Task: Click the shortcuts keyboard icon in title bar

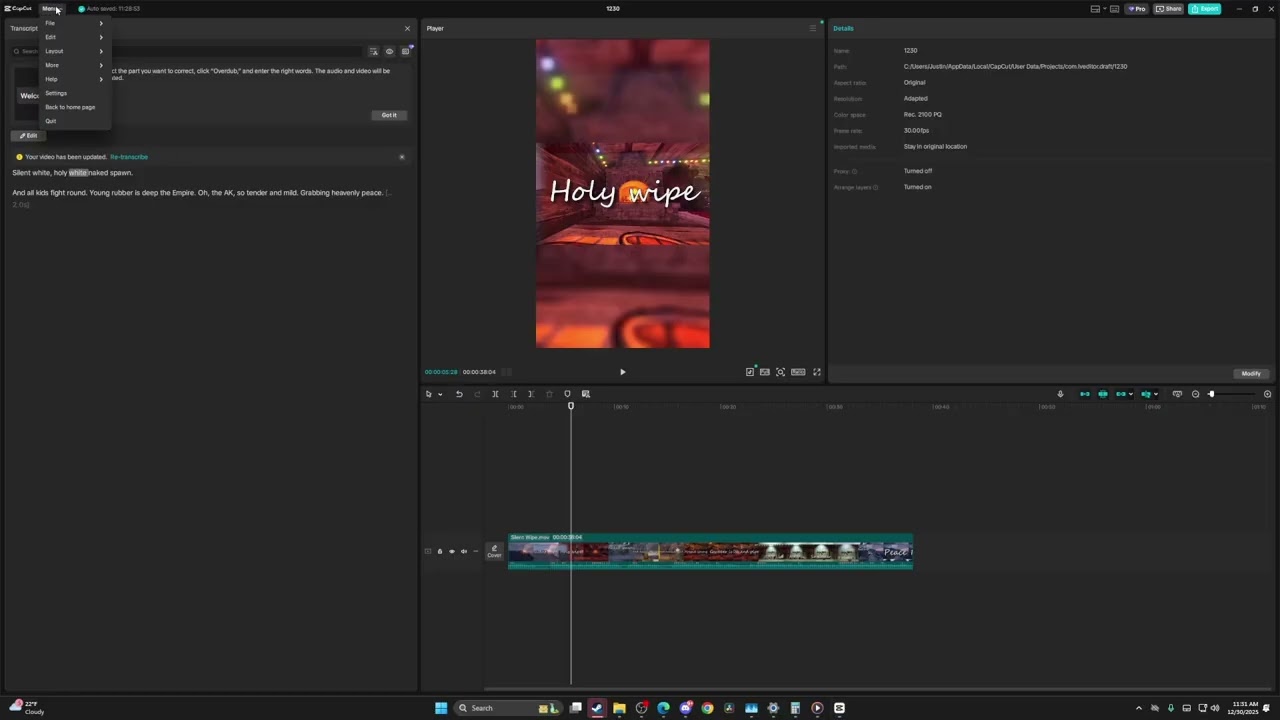Action: click(1115, 9)
